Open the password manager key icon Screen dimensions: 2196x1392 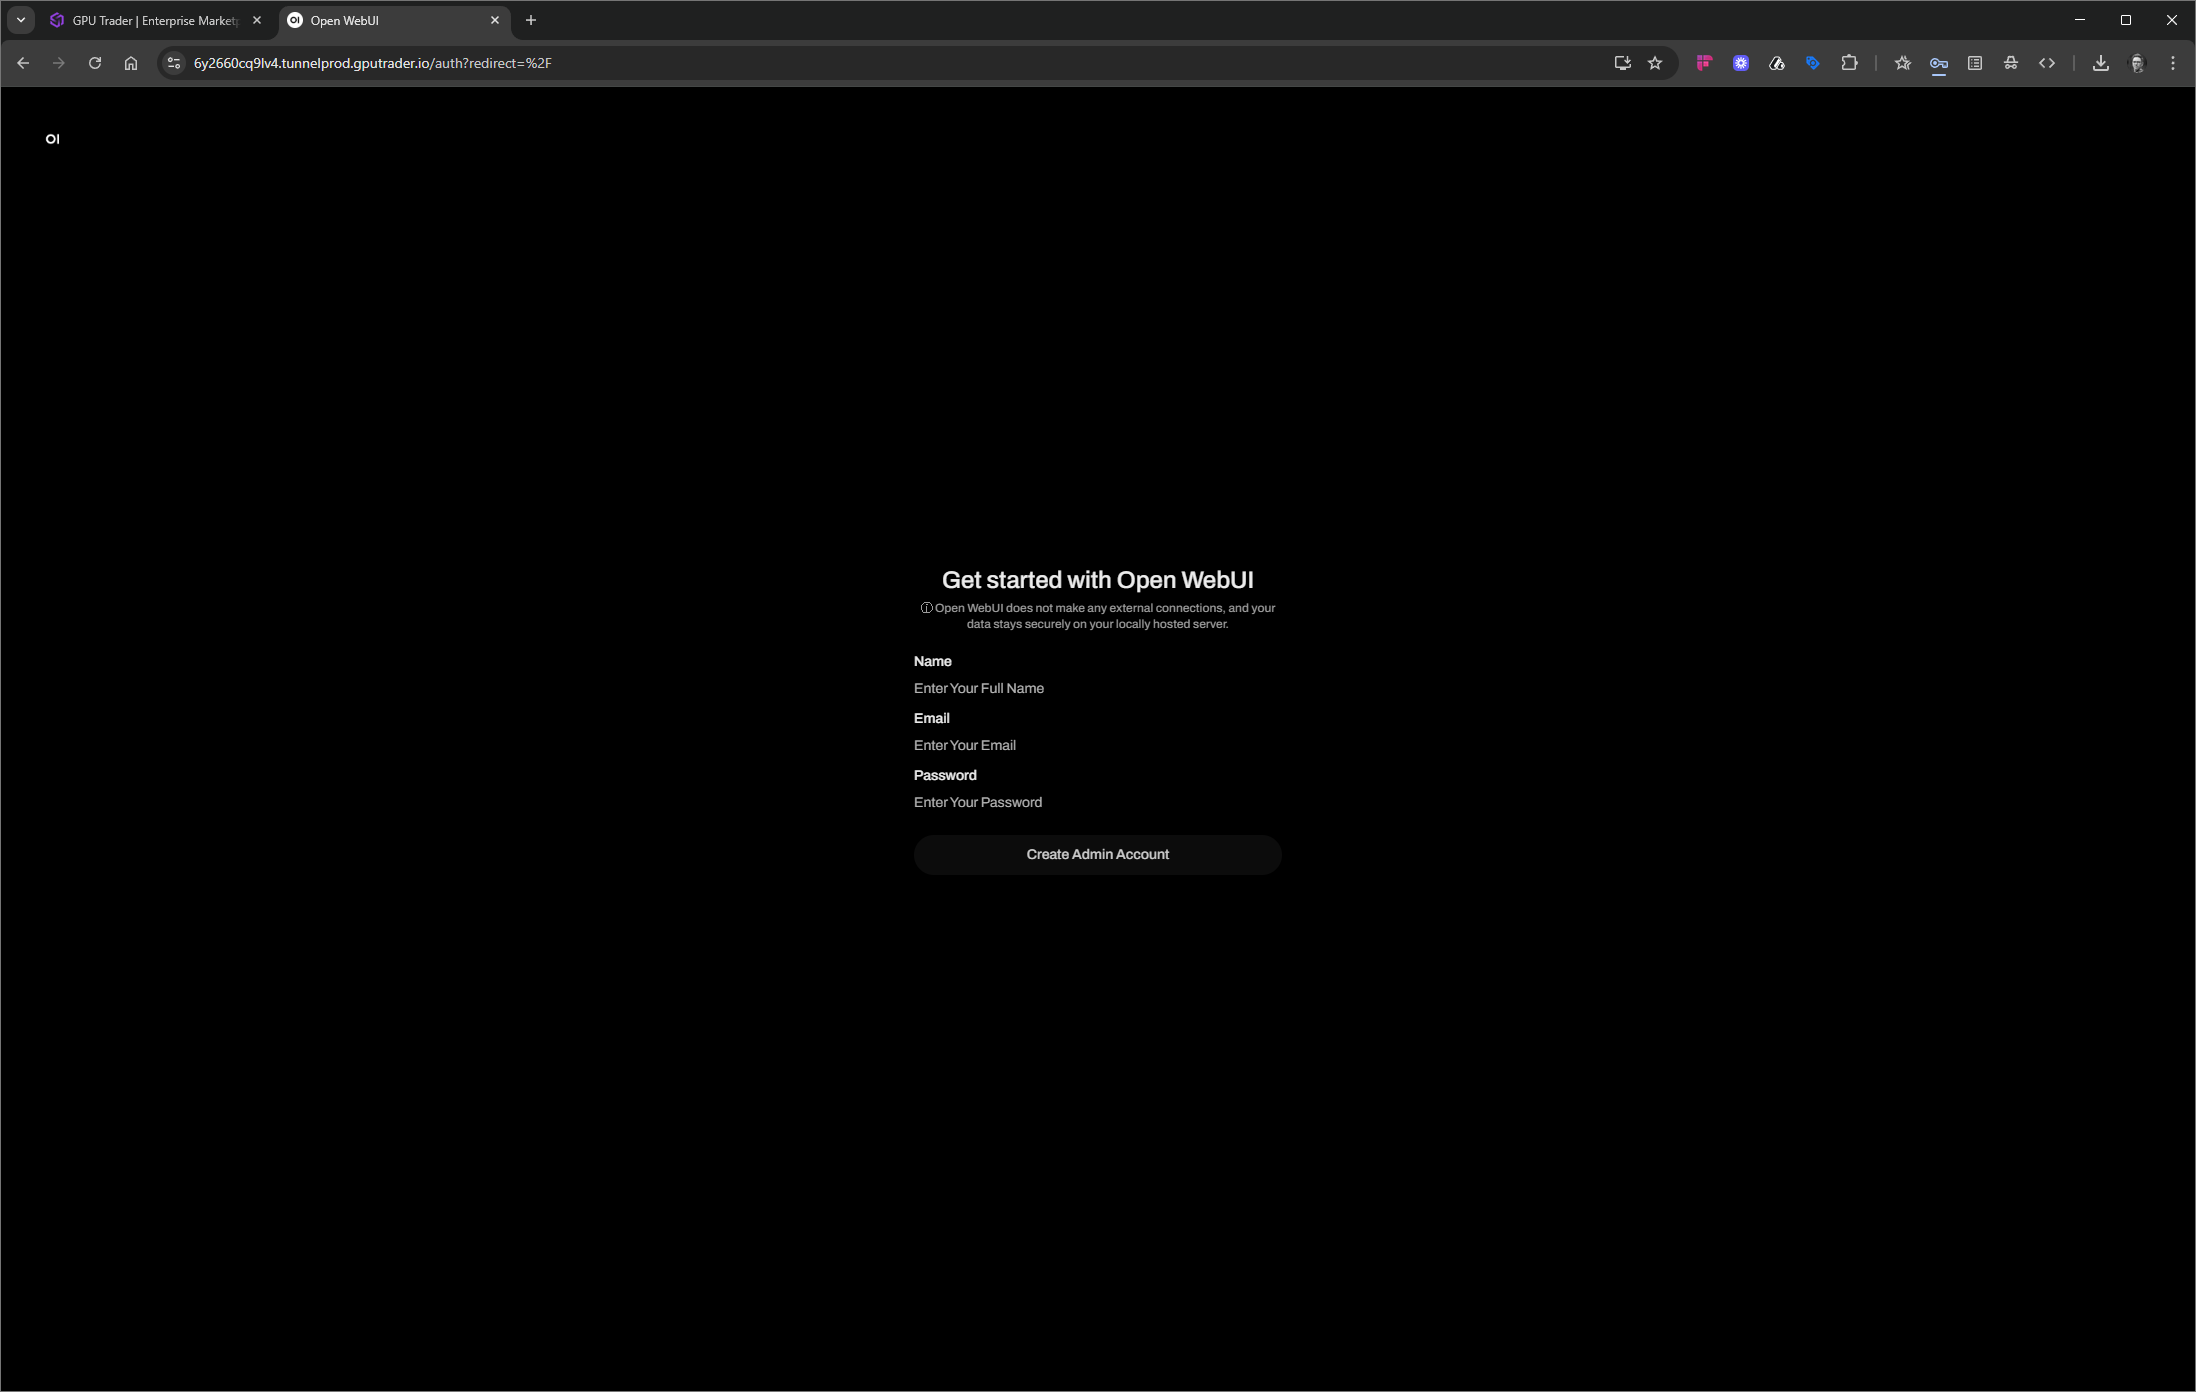(1938, 63)
